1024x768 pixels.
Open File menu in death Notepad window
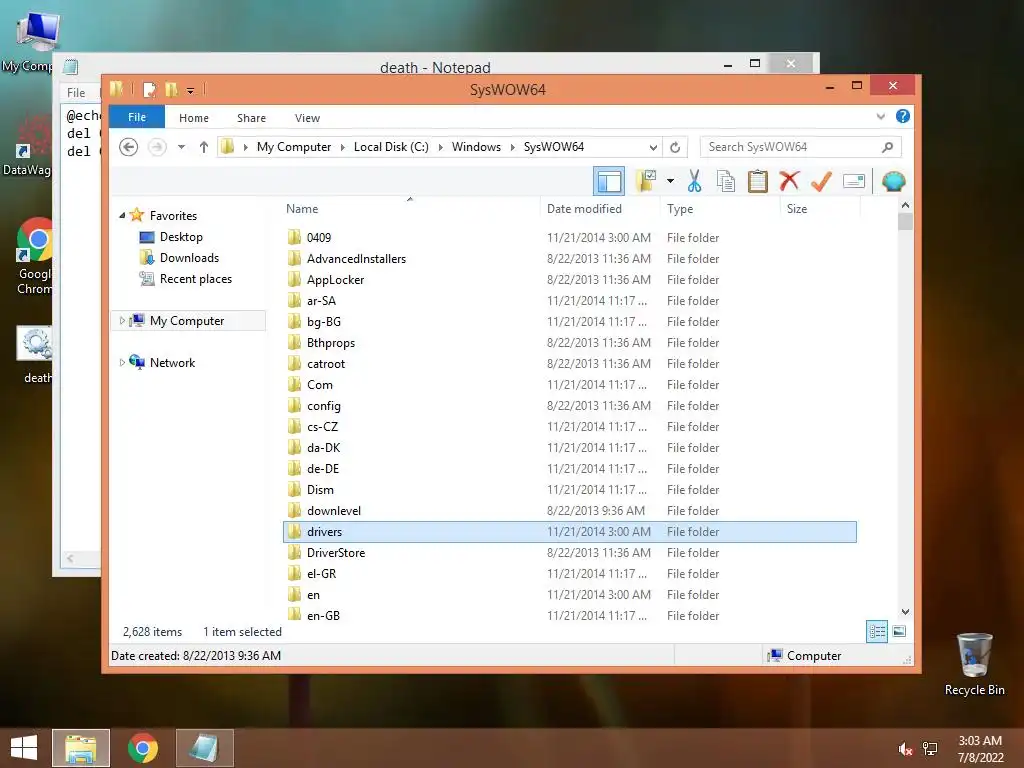76,93
